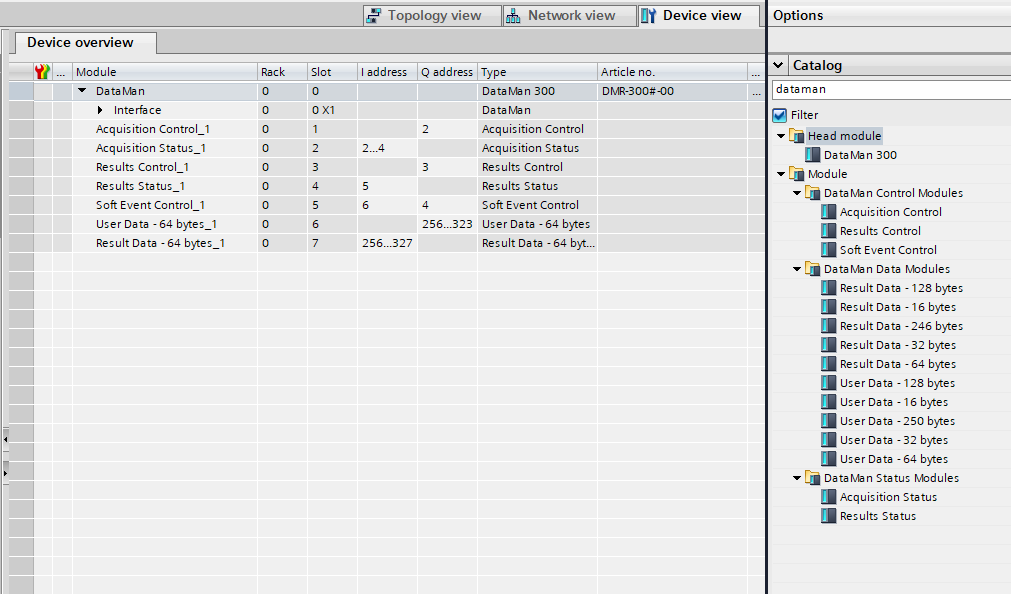
Task: Sort by the Slot column header
Action: 321,72
